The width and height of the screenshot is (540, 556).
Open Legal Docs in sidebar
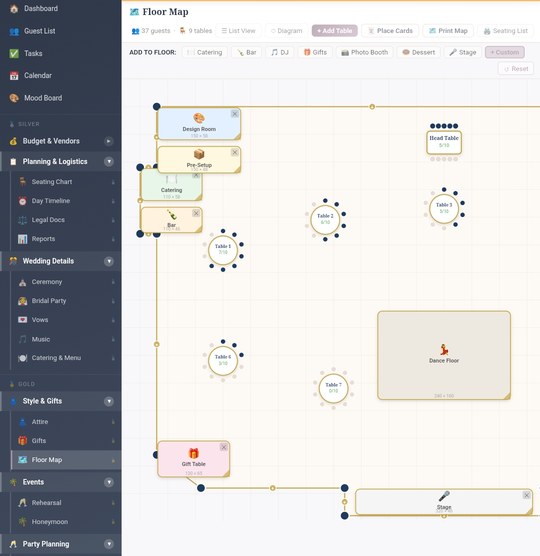coord(66,220)
